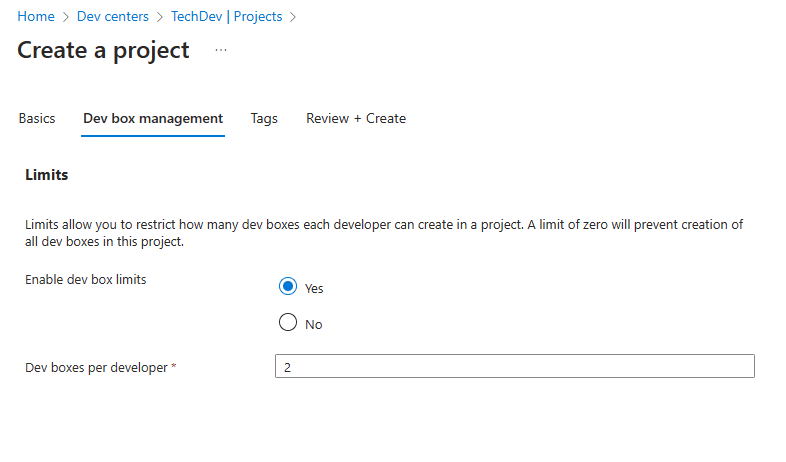Navigate to the Dev centers breadcrumb link
This screenshot has height=462, width=786.
pyautogui.click(x=113, y=17)
